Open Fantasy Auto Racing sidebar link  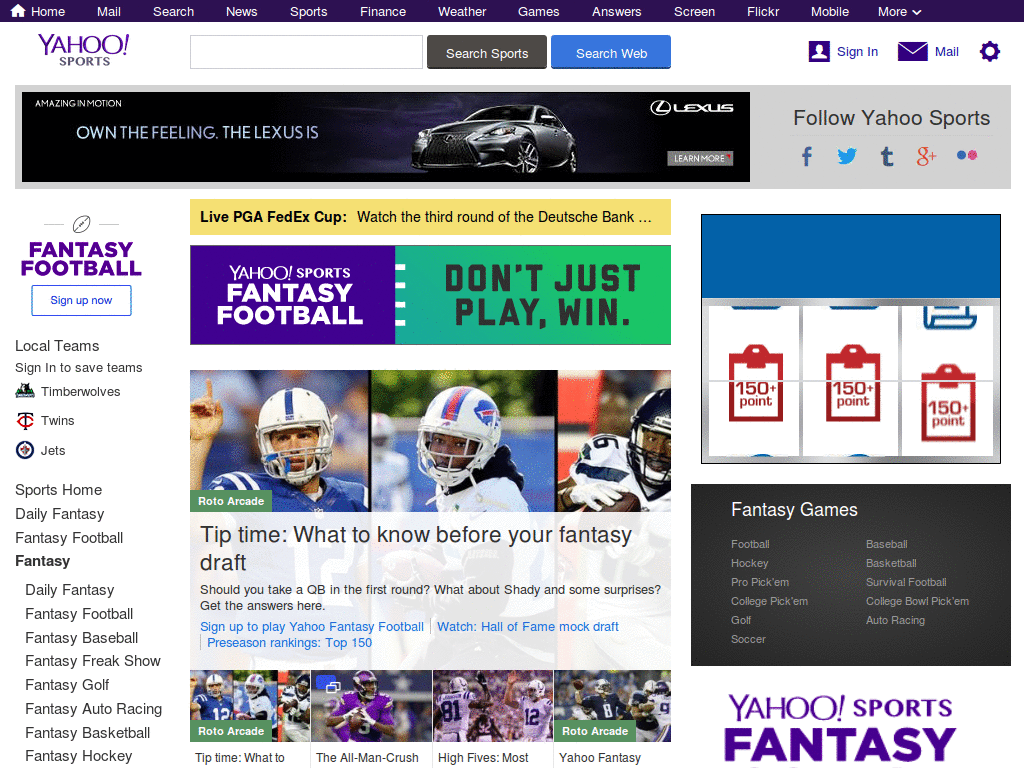point(93,709)
